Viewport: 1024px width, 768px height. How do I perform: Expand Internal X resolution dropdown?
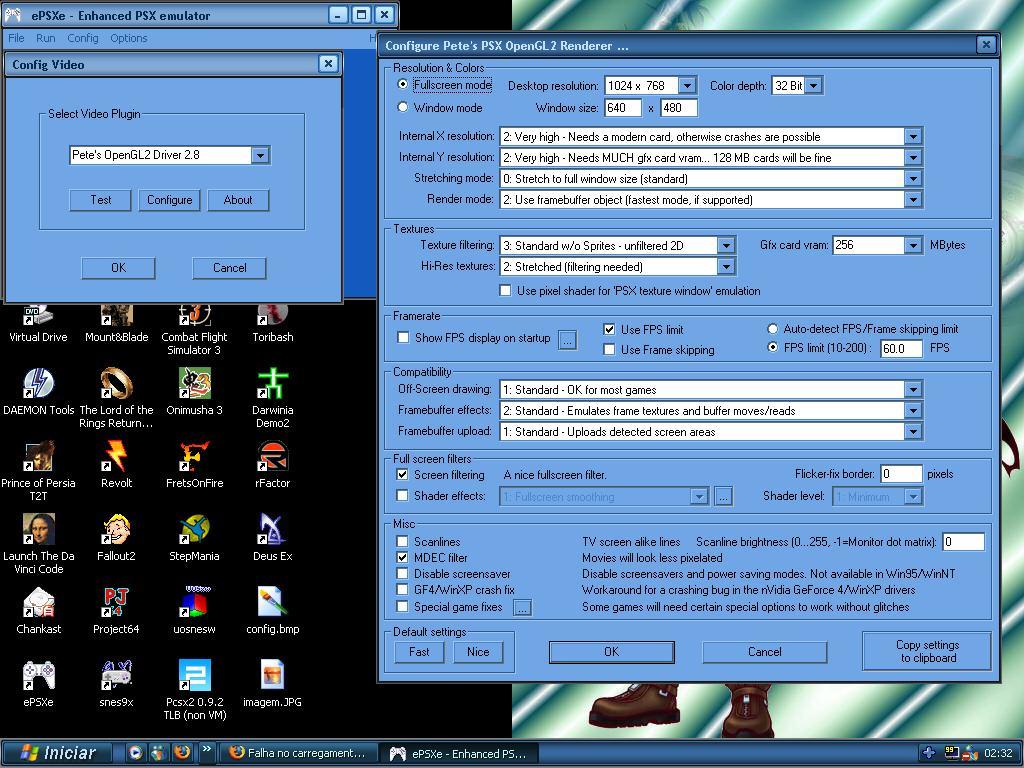point(913,136)
